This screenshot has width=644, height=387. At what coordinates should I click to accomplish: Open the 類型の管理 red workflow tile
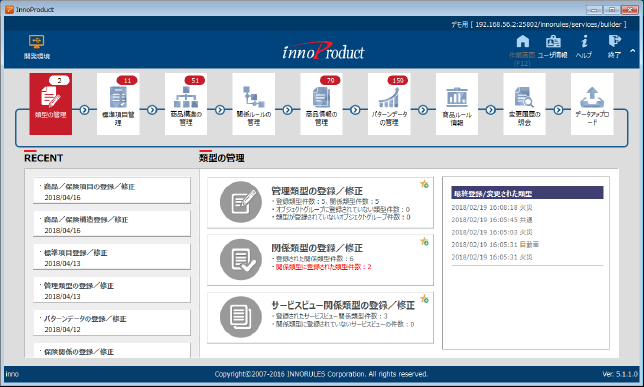pyautogui.click(x=51, y=104)
